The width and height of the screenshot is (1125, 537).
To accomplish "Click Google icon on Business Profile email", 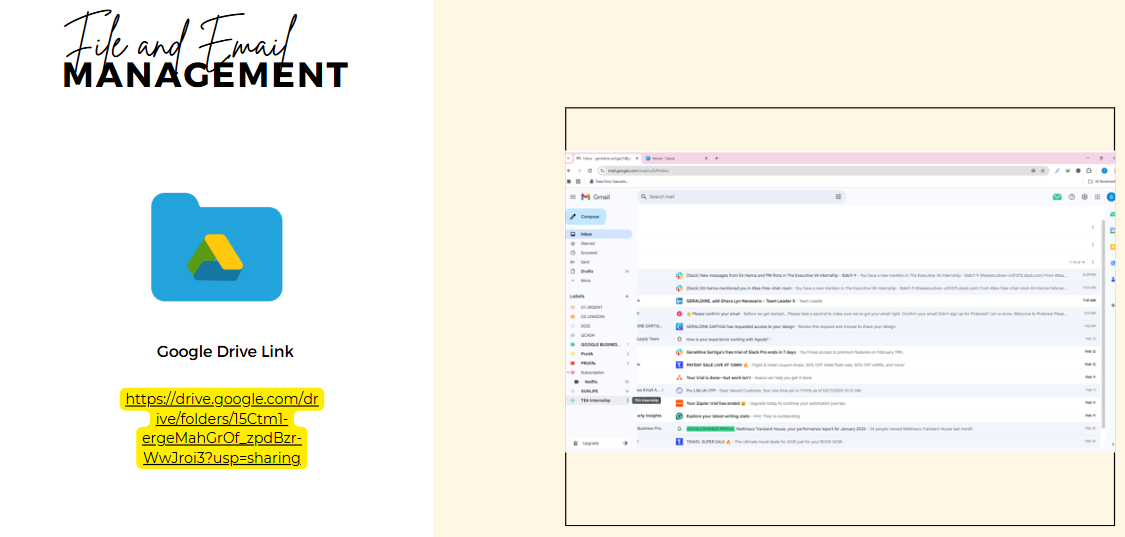I will [679, 429].
